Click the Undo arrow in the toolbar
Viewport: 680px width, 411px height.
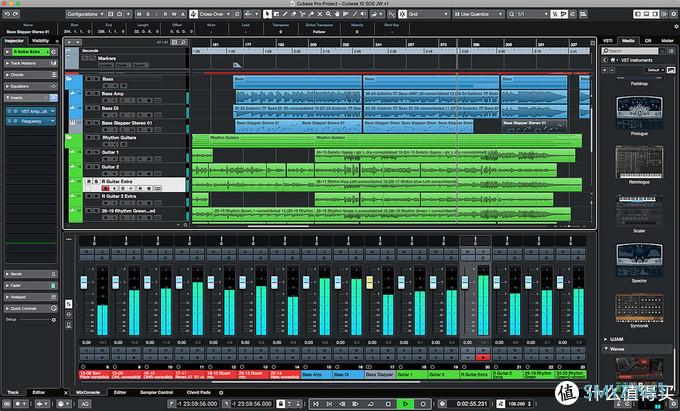[x=7, y=14]
